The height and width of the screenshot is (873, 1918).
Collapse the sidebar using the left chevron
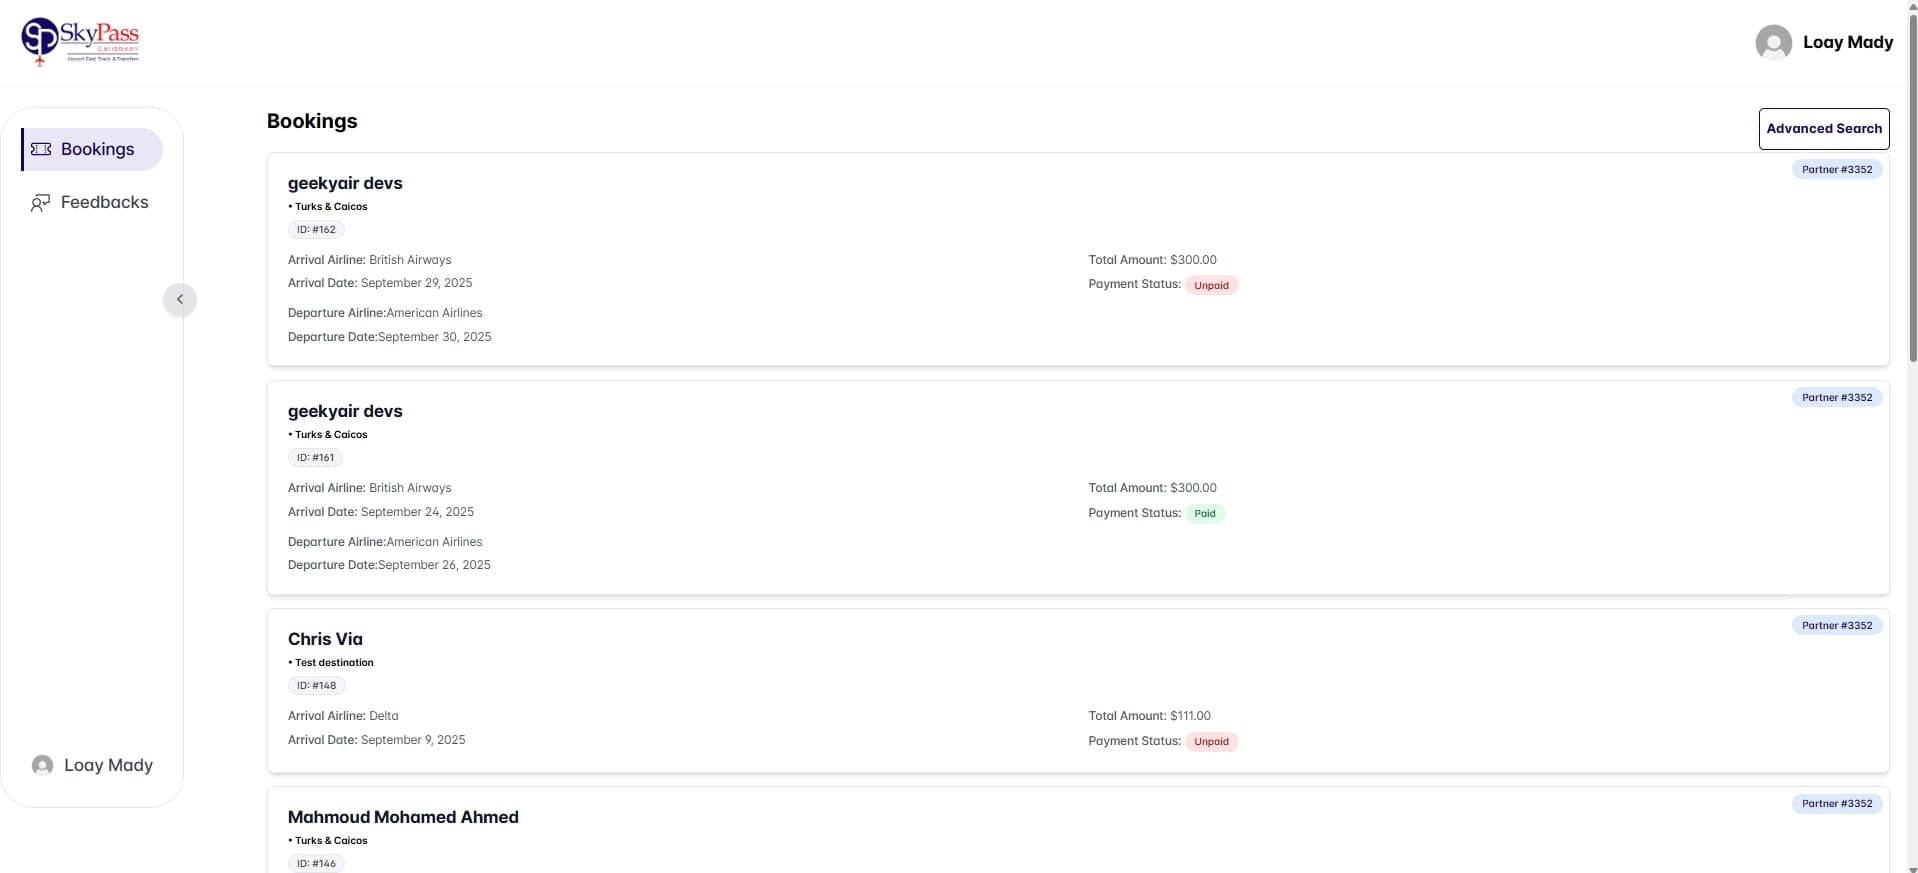tap(179, 299)
